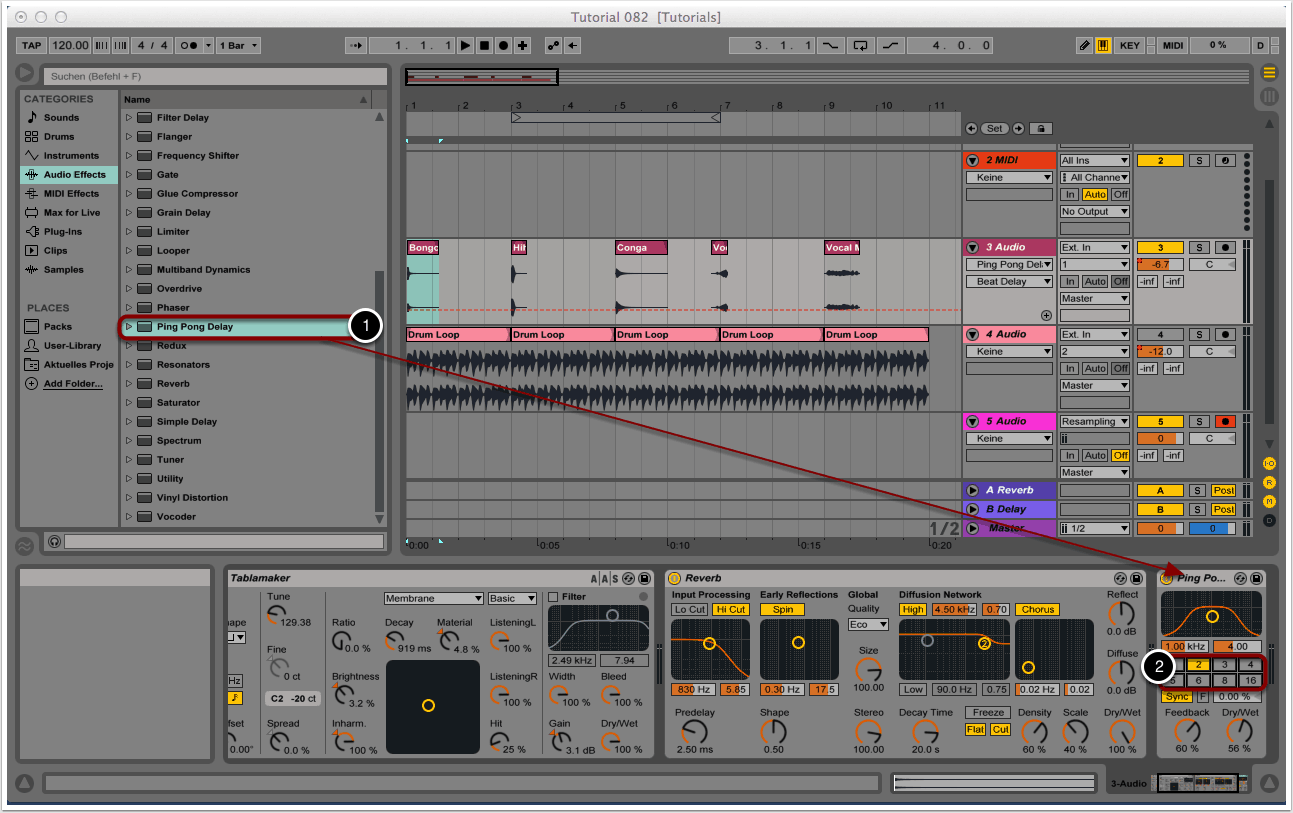Image resolution: width=1293 pixels, height=813 pixels.
Task: Expand the Ping Pong Delay folder
Action: tap(129, 327)
